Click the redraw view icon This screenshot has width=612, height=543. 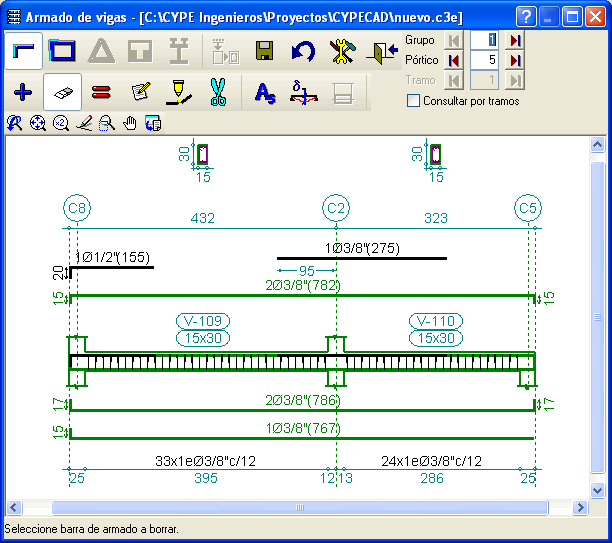15,123
